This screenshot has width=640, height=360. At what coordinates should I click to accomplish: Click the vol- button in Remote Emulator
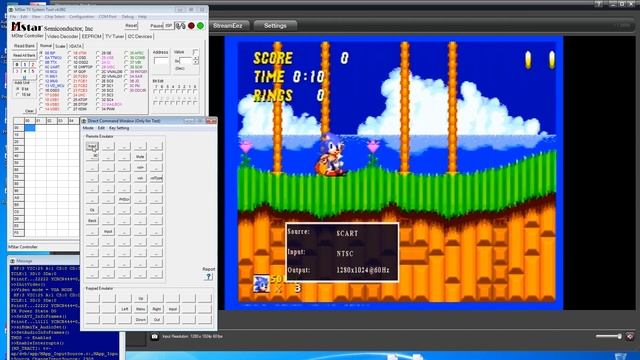(x=140, y=178)
